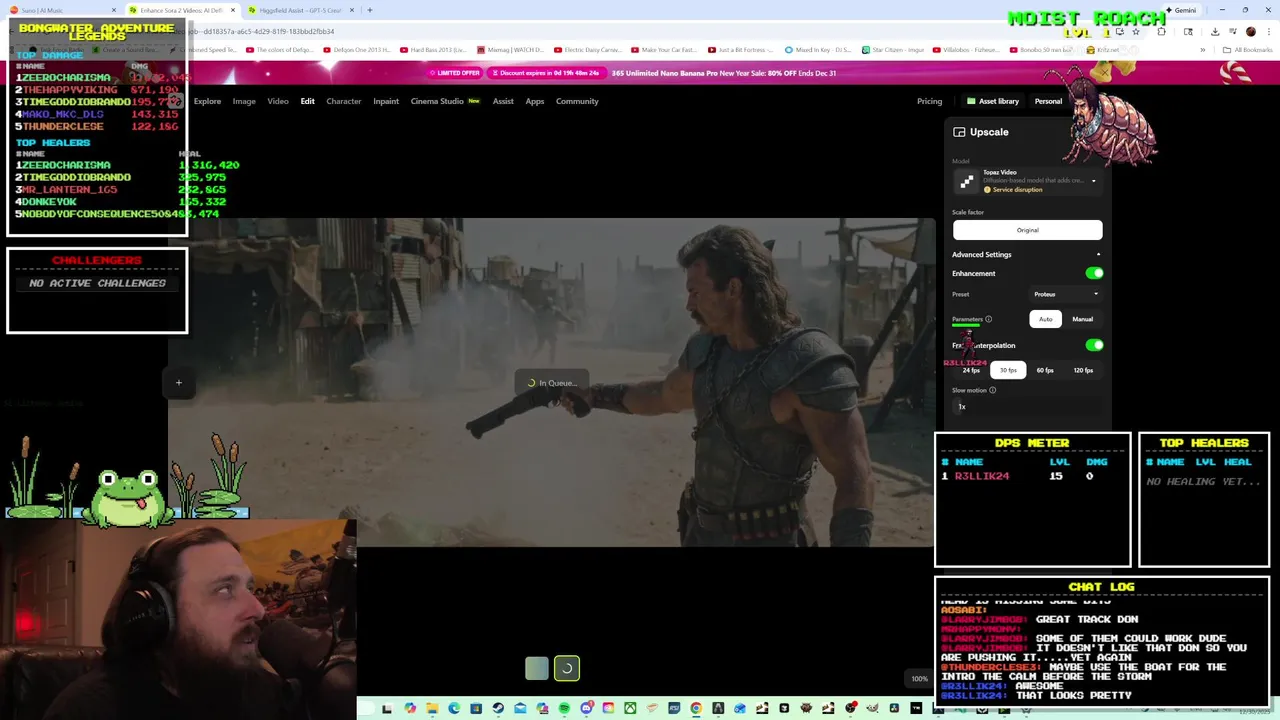Image resolution: width=1280 pixels, height=720 pixels.
Task: Open the Apps section
Action: (535, 101)
